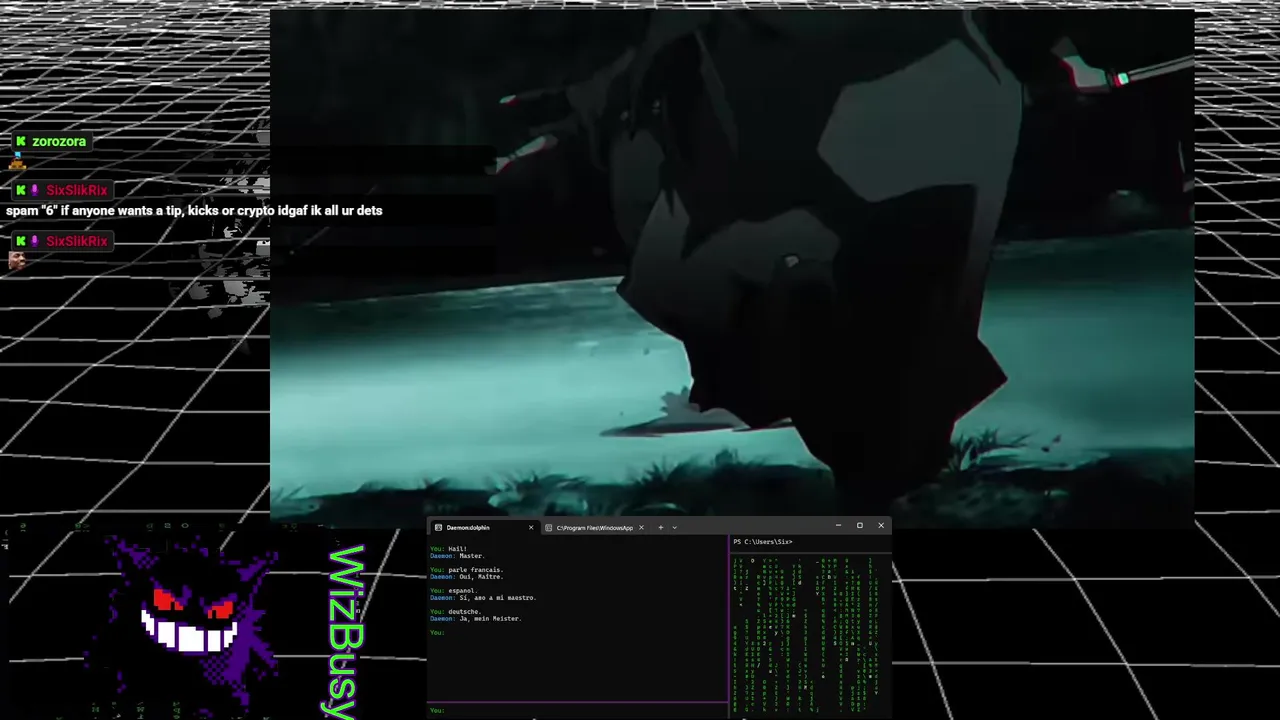Click the 'spam "6" if anyone wants' message

194,211
